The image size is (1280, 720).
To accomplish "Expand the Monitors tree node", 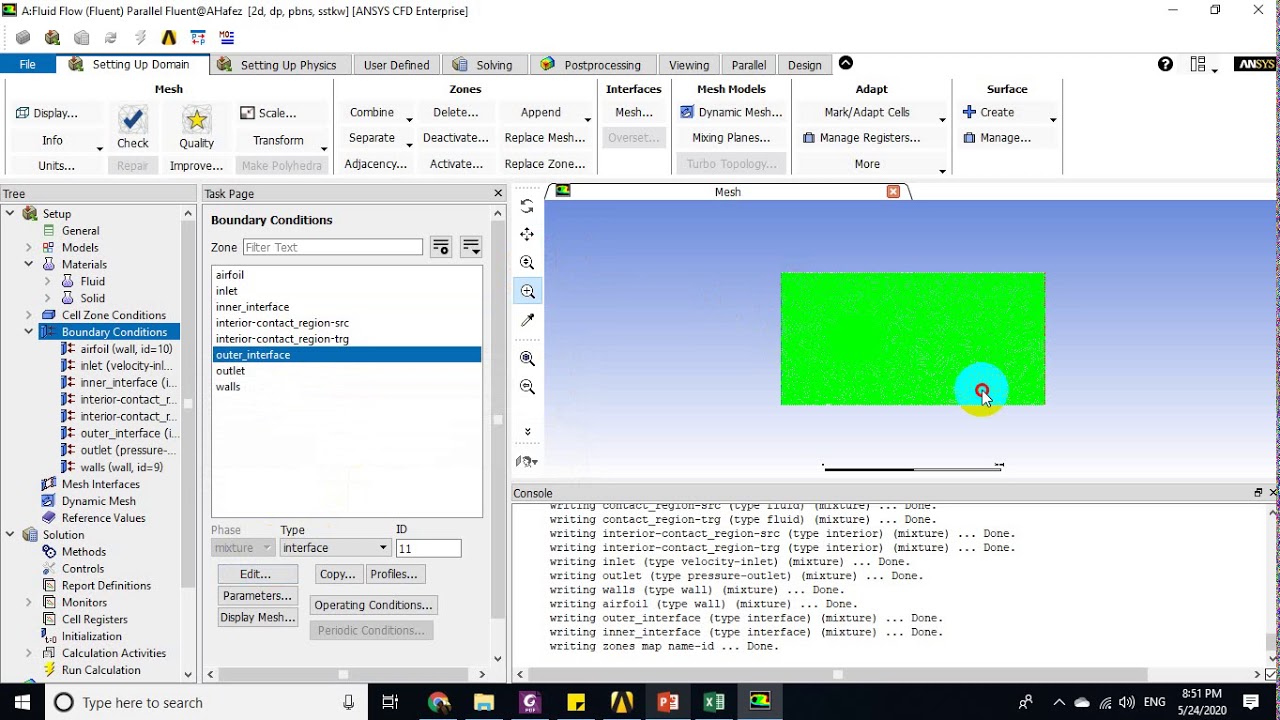I will (x=29, y=602).
